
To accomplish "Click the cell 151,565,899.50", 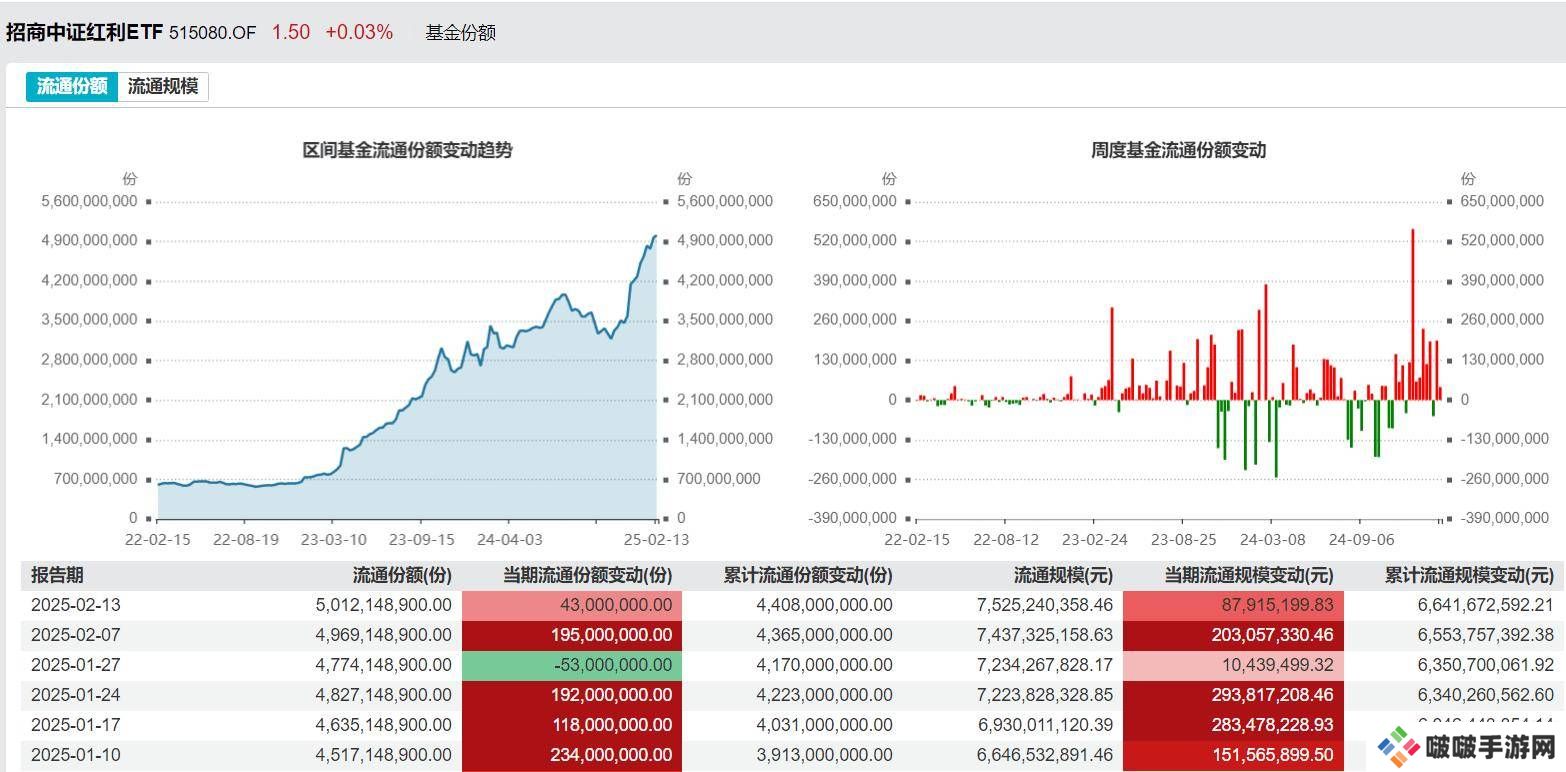I will [x=1233, y=755].
